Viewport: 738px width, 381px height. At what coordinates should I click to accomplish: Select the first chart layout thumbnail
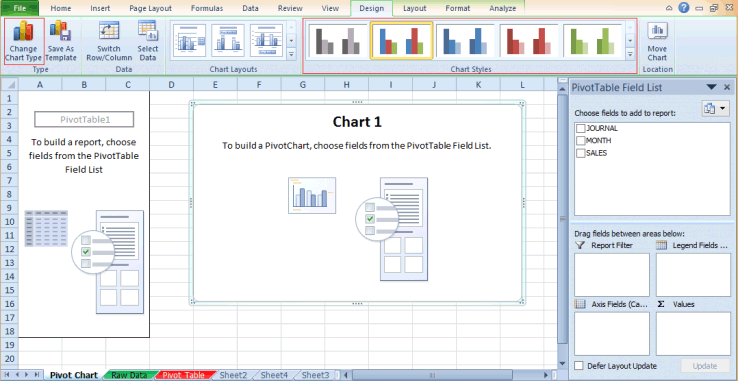click(190, 41)
